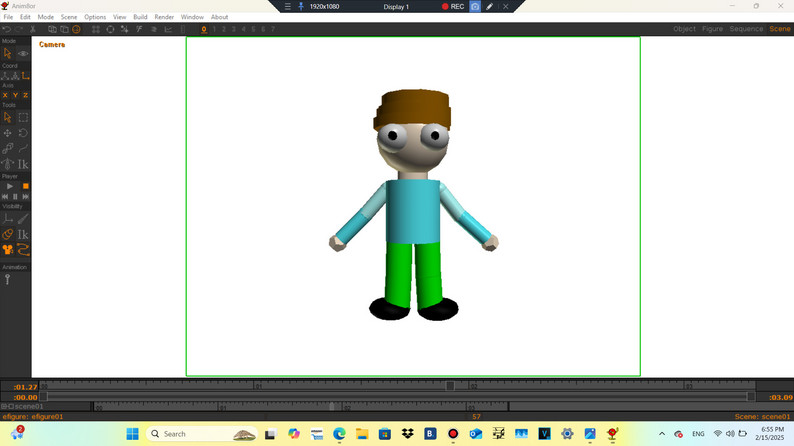Click the Animation keyframe key icon
The height and width of the screenshot is (446, 794).
click(8, 279)
